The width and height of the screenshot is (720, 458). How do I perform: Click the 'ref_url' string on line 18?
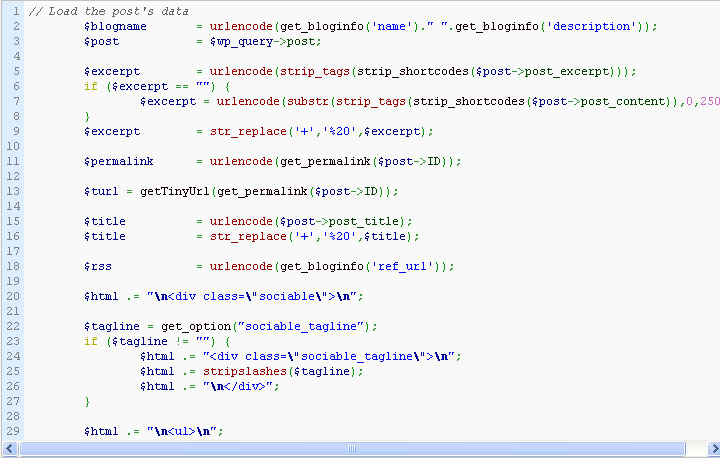coord(402,266)
